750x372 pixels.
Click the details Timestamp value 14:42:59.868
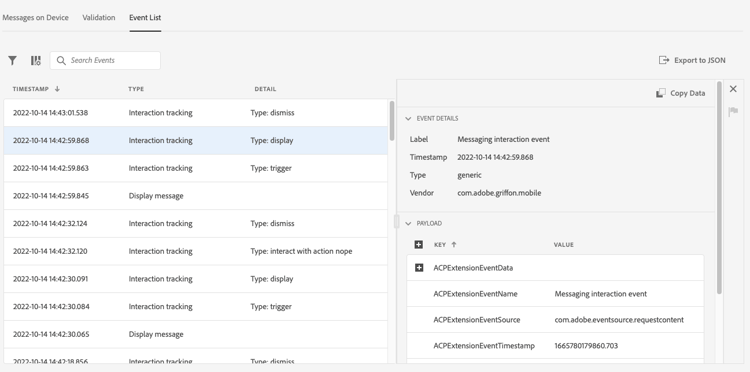point(495,157)
